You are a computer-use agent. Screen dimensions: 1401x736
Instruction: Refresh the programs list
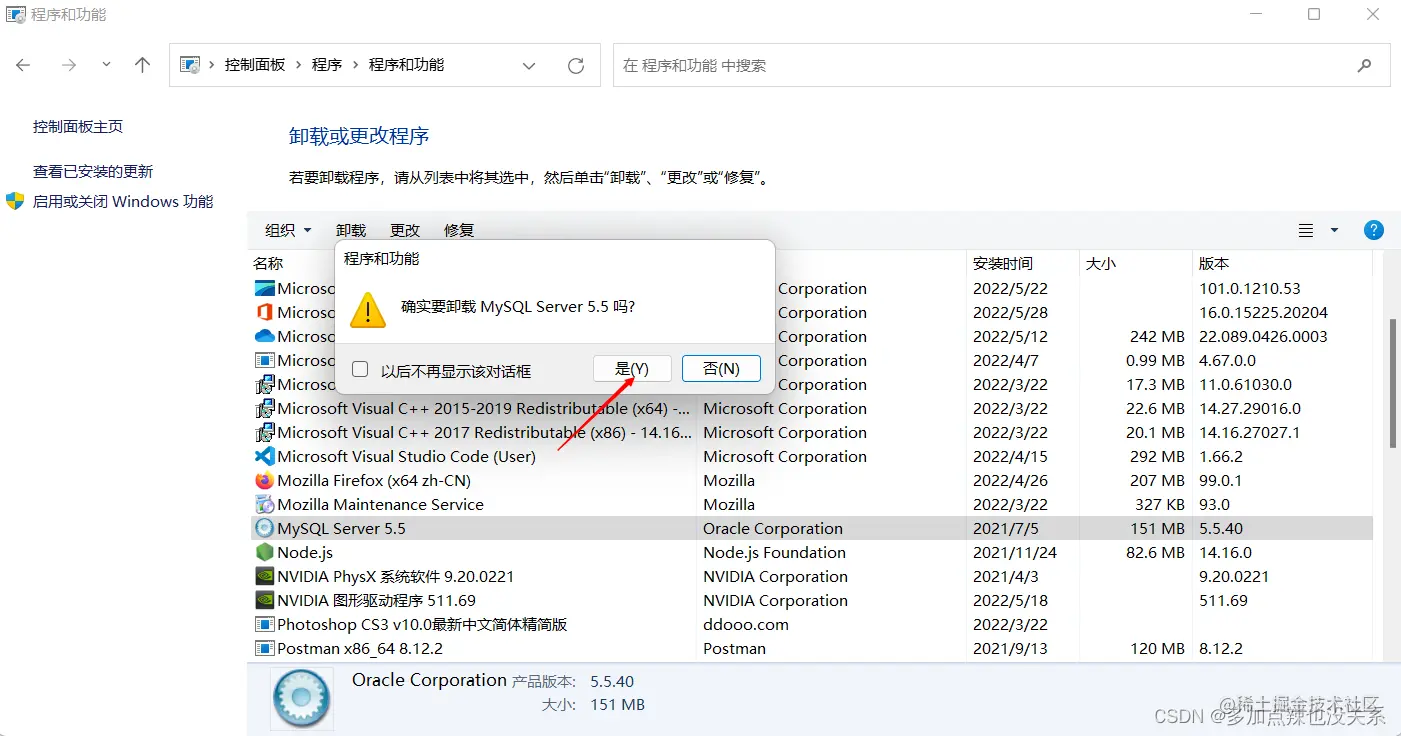576,65
